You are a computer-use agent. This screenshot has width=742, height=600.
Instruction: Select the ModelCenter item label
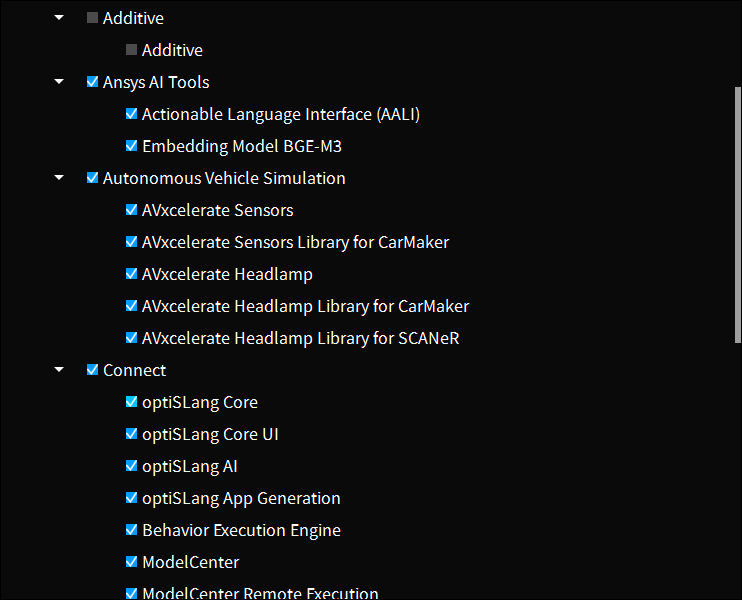(x=190, y=562)
